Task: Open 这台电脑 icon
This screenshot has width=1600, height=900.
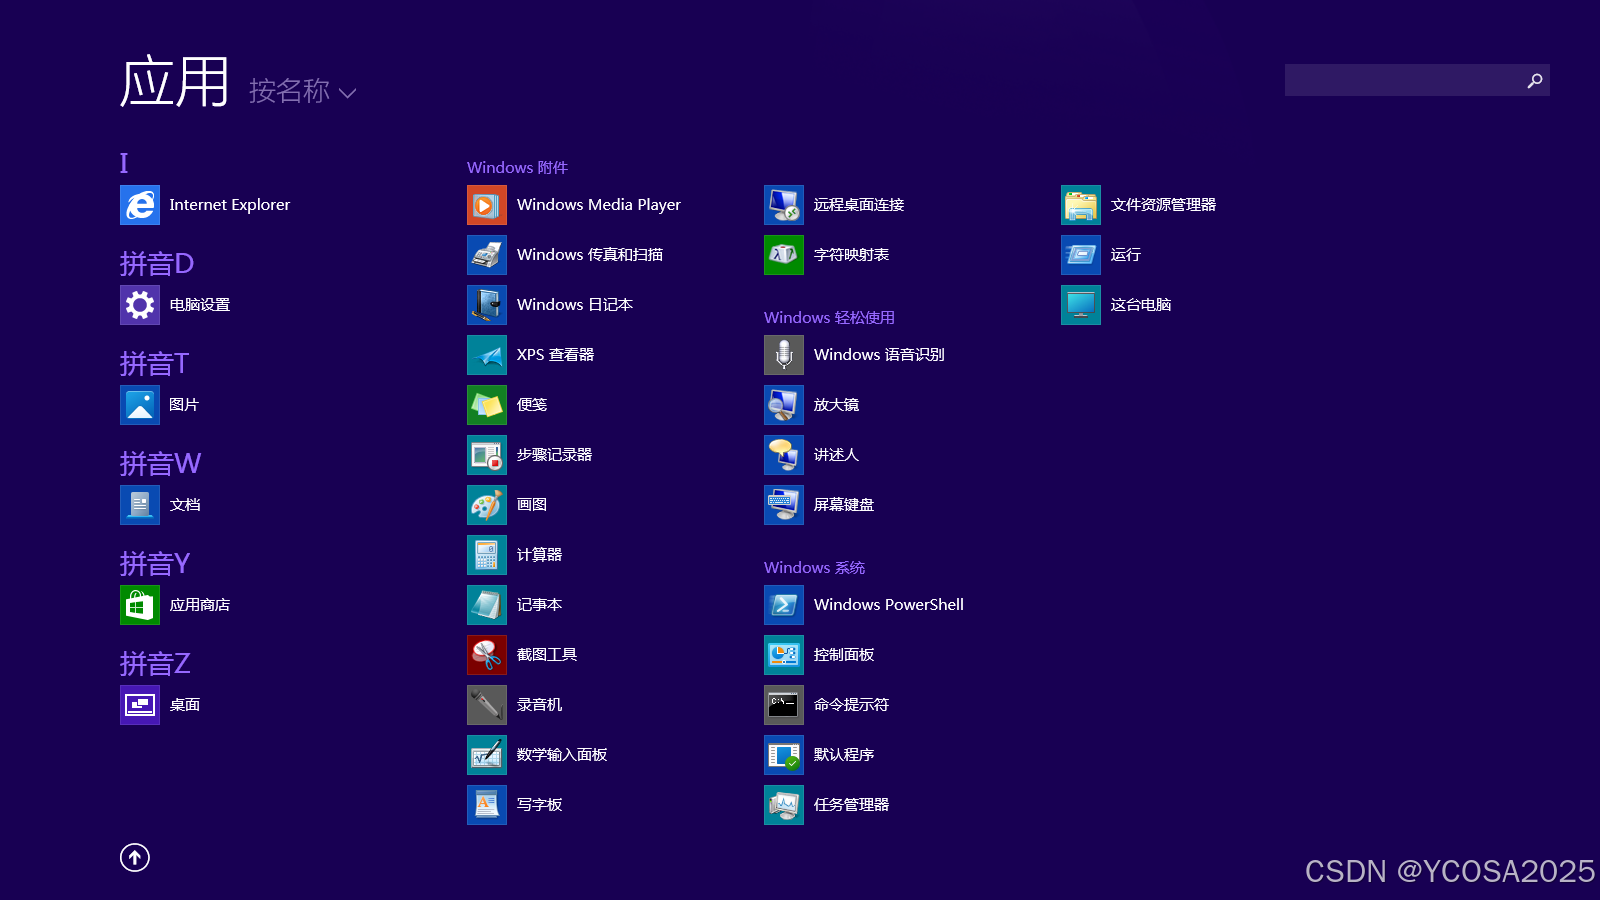Action: coord(1081,305)
